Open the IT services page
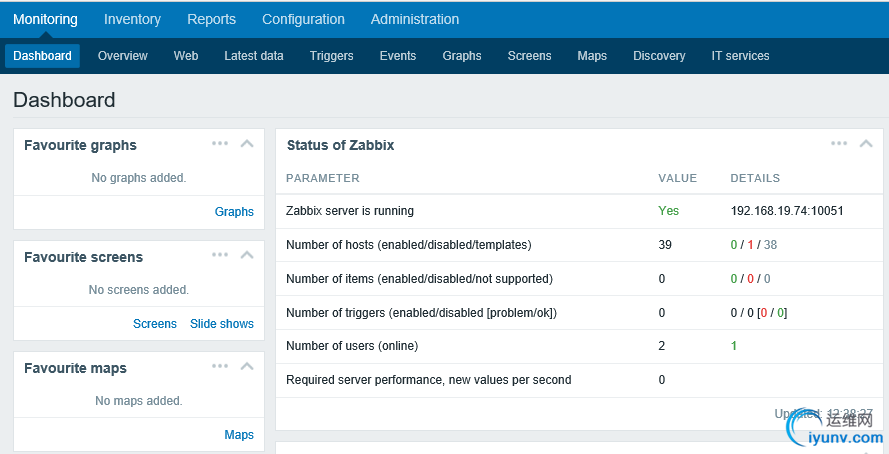Viewport: 889px width, 454px height. [x=740, y=56]
